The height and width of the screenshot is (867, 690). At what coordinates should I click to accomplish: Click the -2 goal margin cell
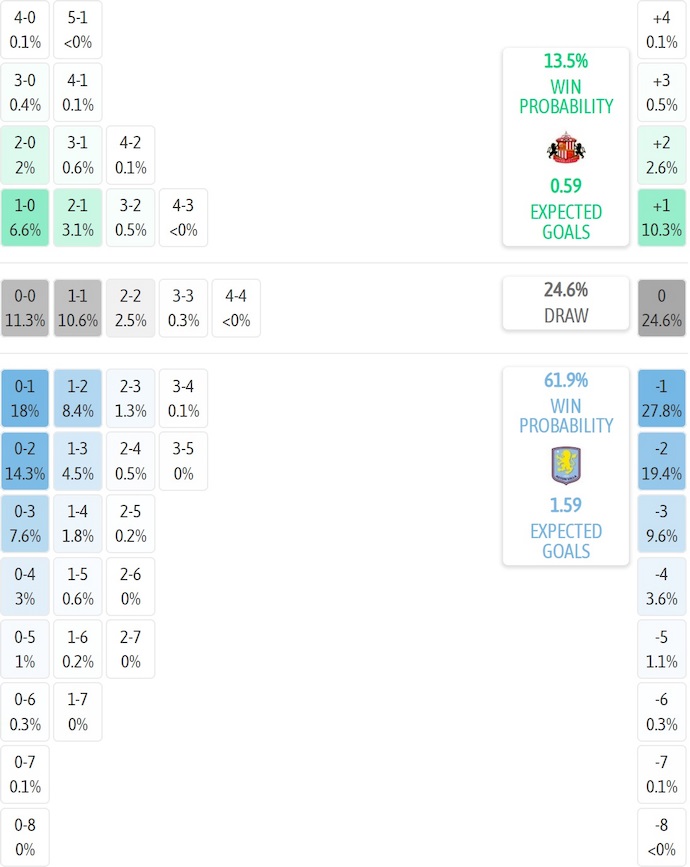(x=662, y=461)
